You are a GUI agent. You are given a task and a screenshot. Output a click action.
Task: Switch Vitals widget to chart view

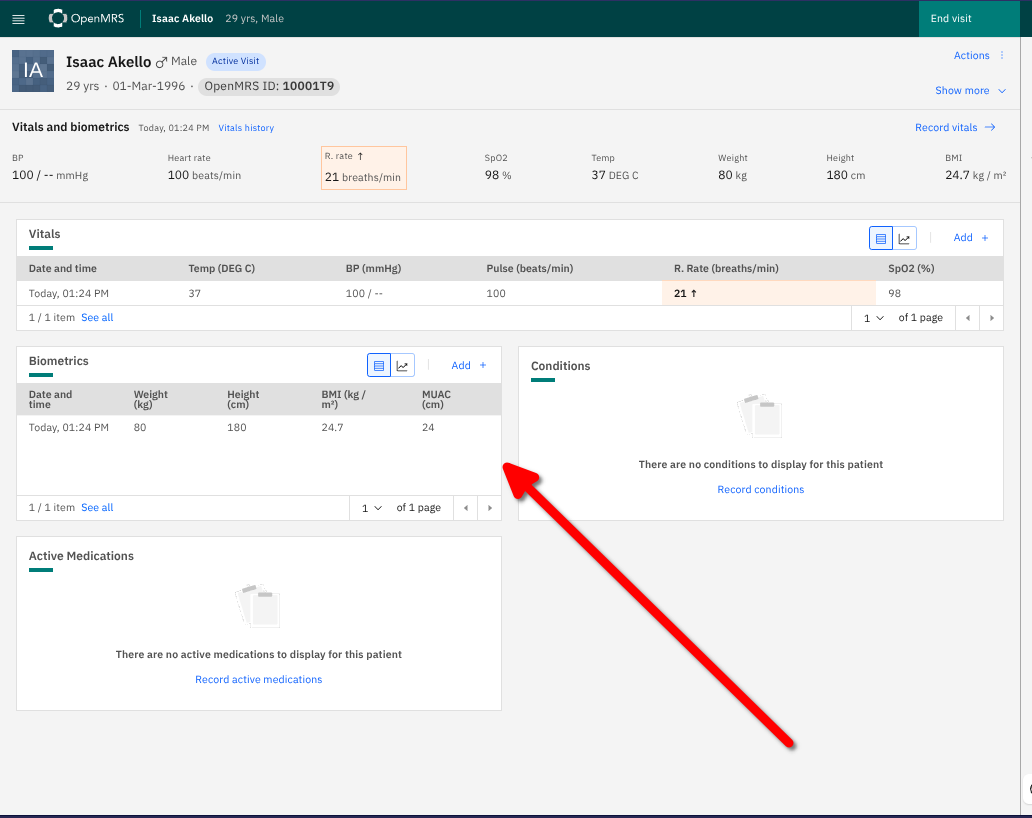(x=904, y=238)
